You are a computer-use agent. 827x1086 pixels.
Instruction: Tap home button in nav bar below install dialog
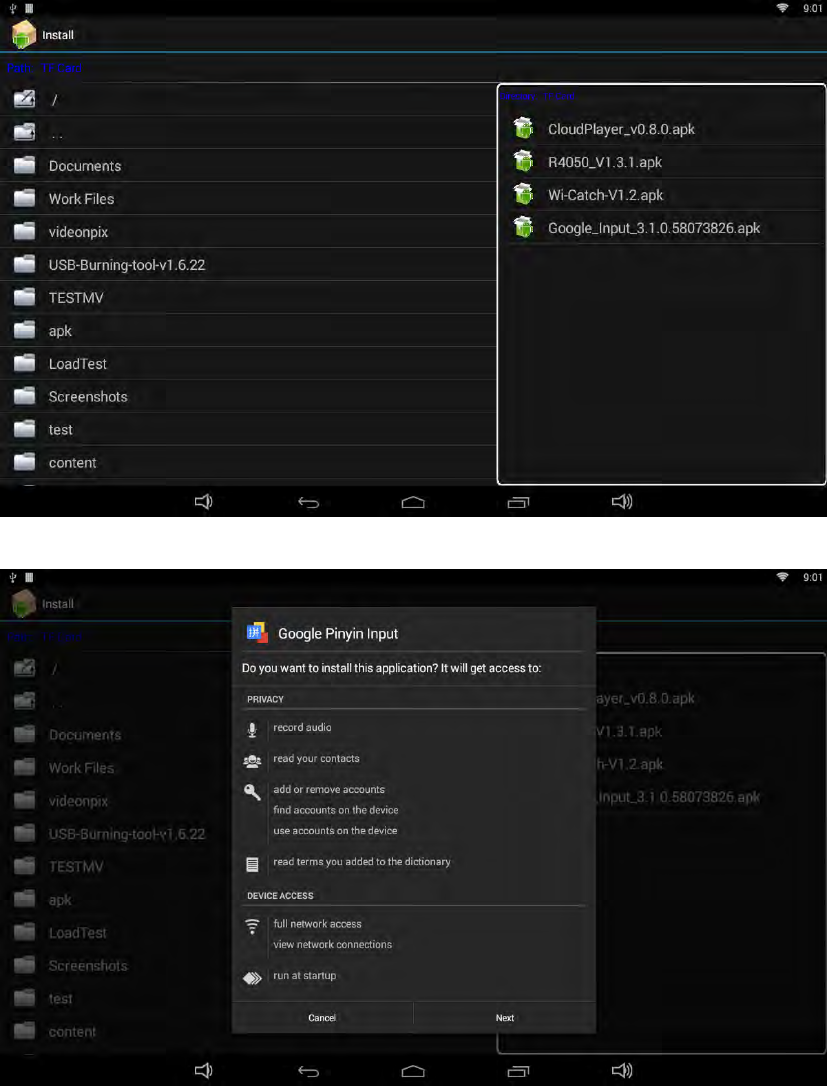click(x=413, y=1071)
